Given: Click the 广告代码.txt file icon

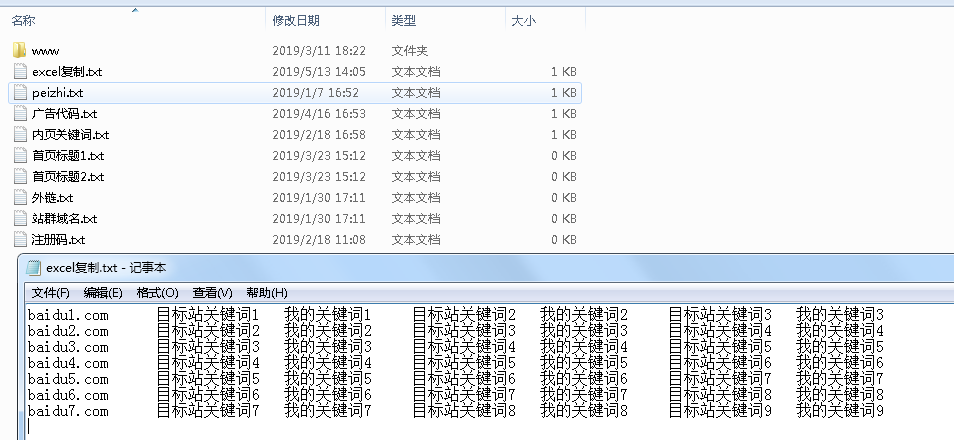Looking at the screenshot, I should (x=20, y=113).
